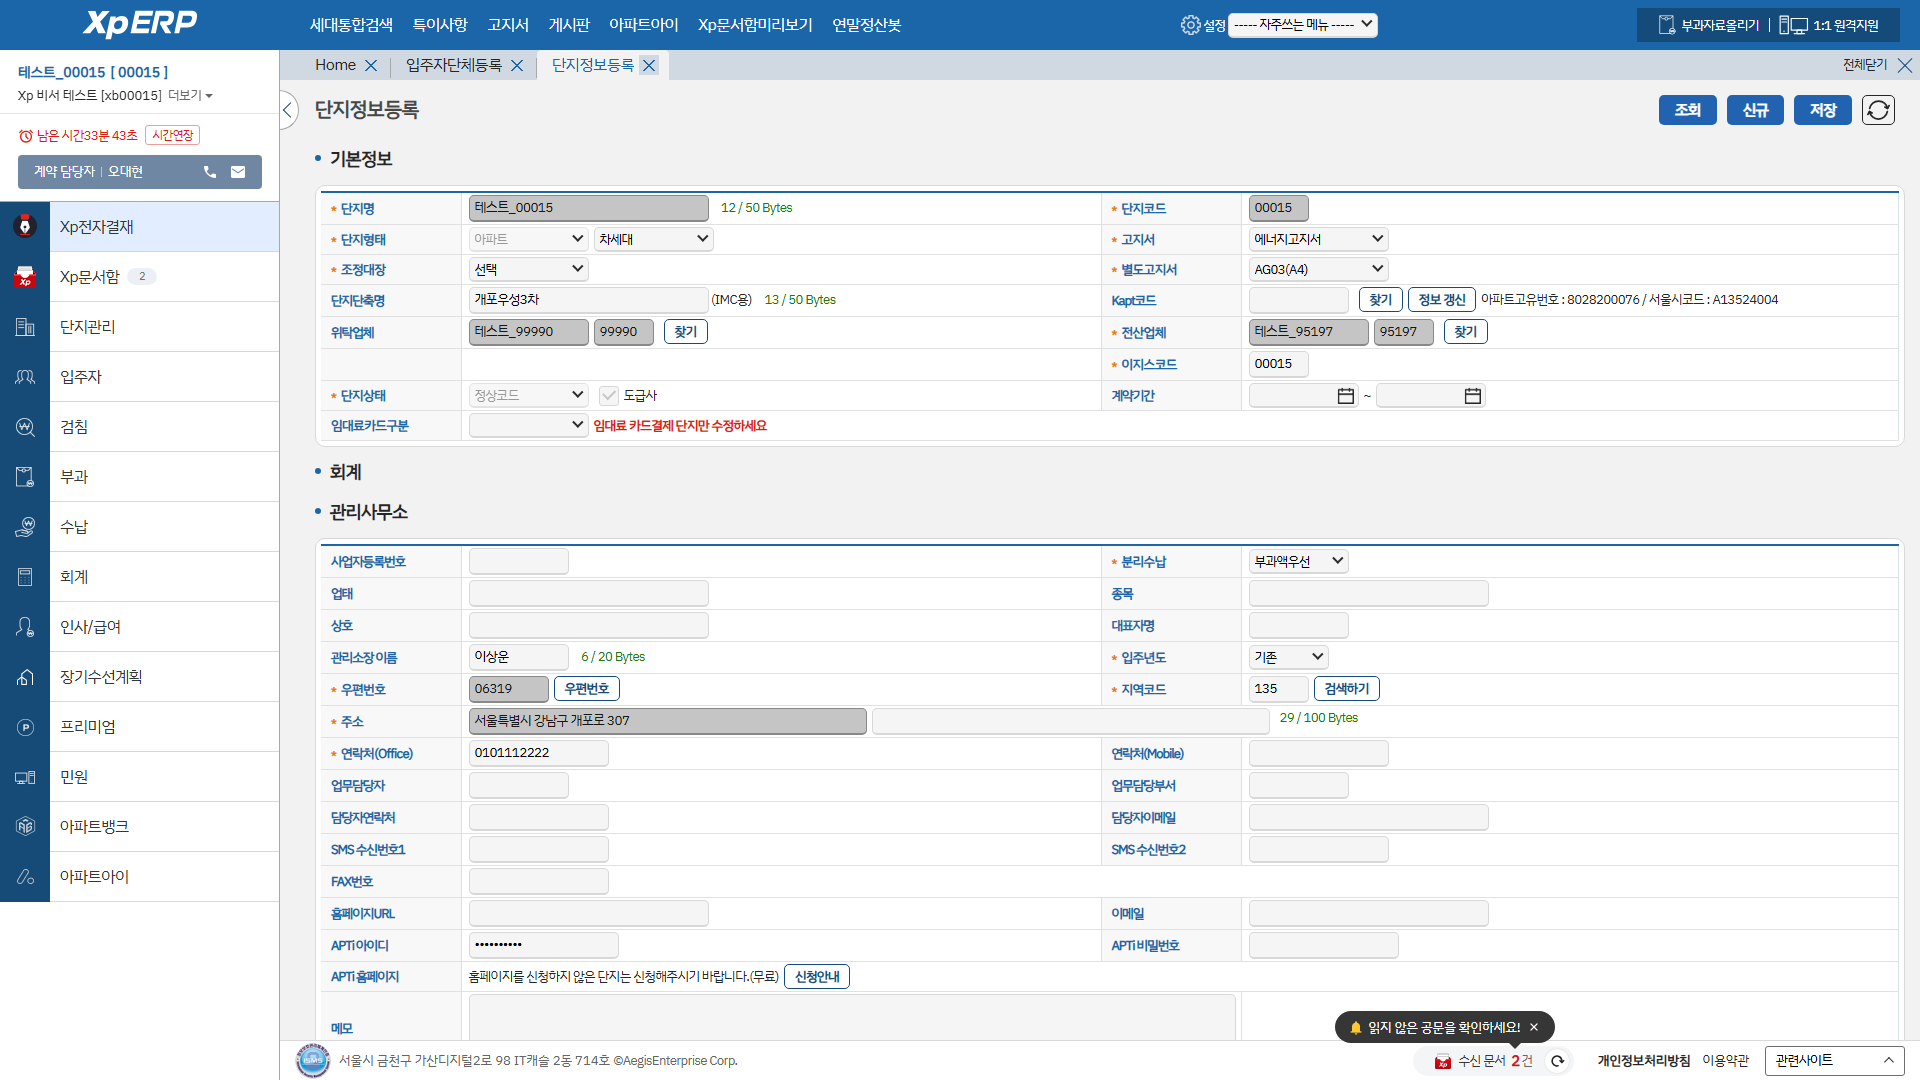Click the Xp전자결재 sidebar icon

25,227
